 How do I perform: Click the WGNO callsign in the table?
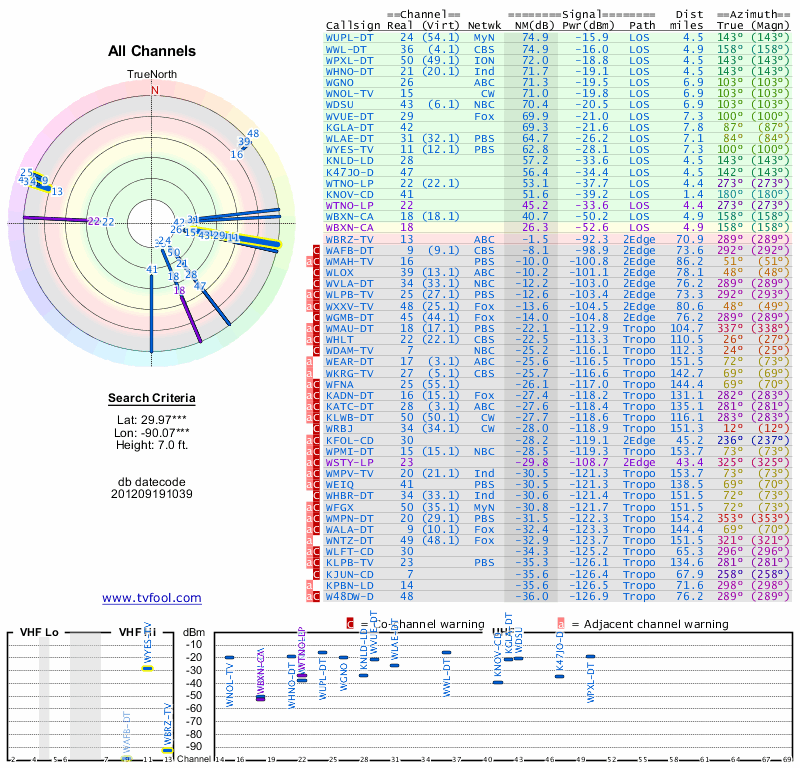tap(340, 83)
